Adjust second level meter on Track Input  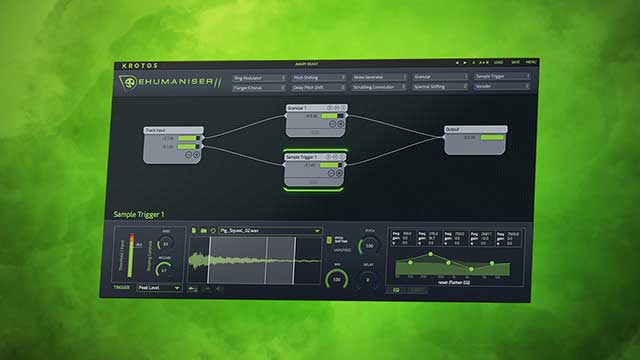tap(189, 147)
